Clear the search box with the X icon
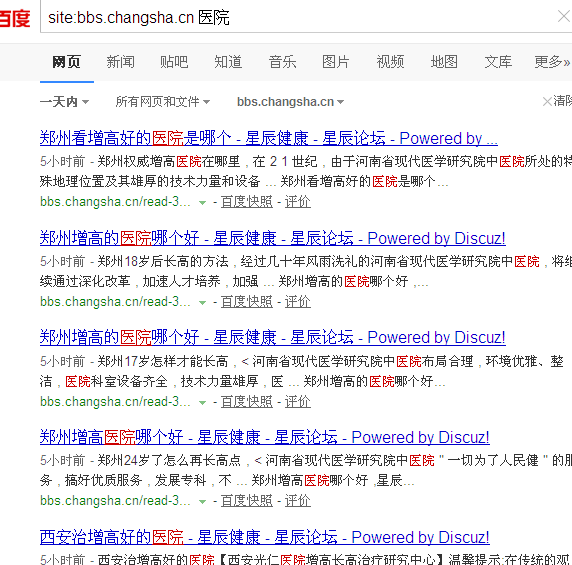 [564, 16]
